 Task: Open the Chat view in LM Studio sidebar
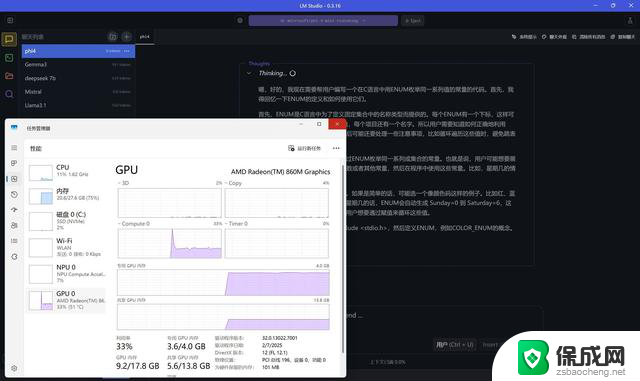click(9, 39)
